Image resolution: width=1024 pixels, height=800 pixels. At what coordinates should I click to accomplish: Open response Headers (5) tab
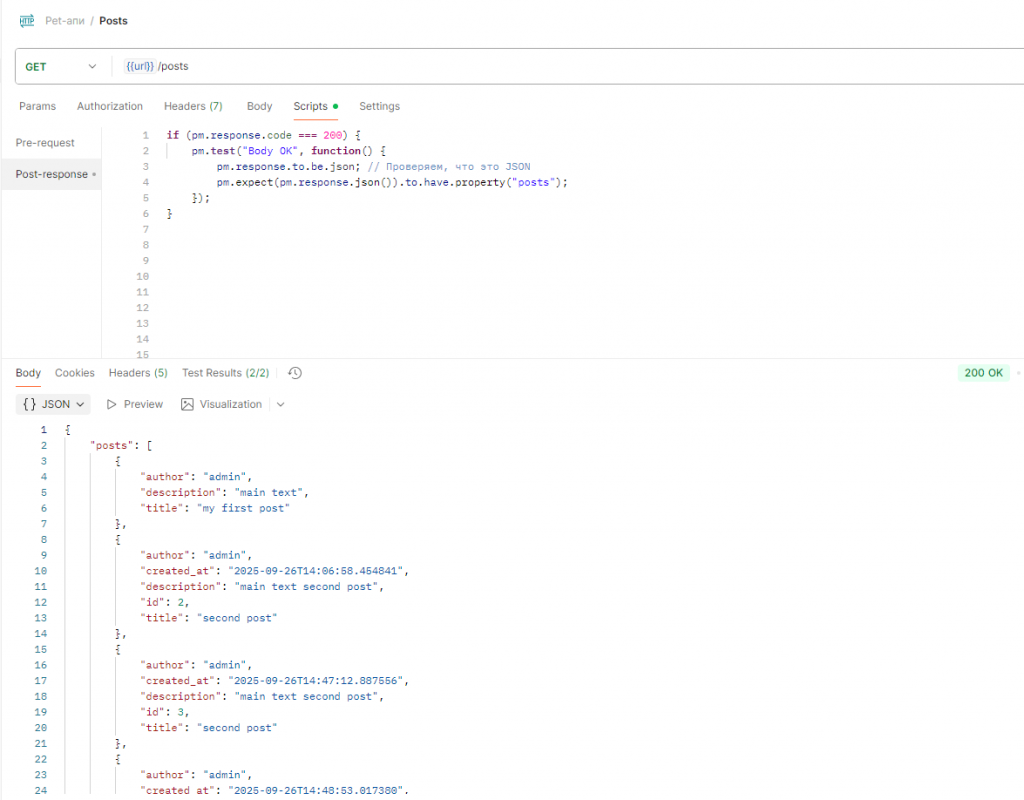pyautogui.click(x=138, y=373)
